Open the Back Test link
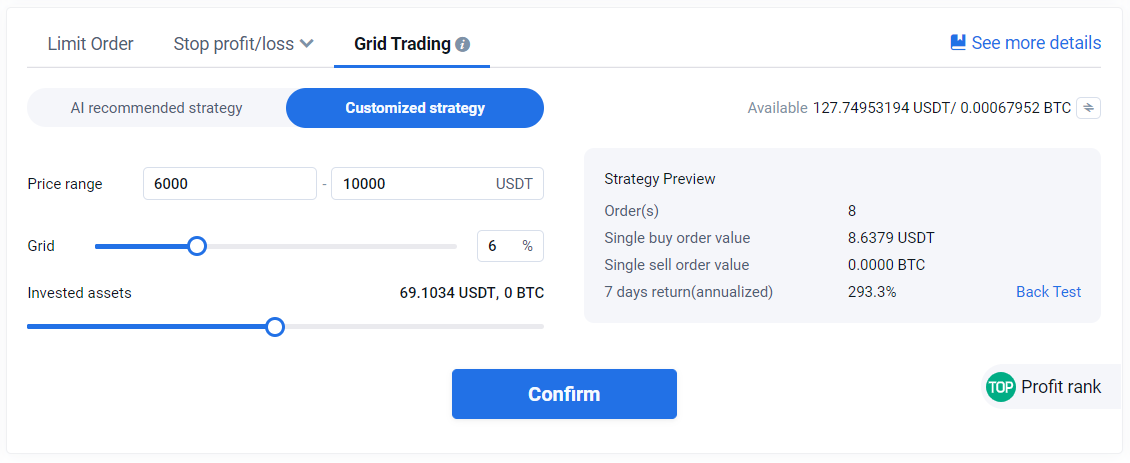1130x463 pixels. pyautogui.click(x=1048, y=292)
